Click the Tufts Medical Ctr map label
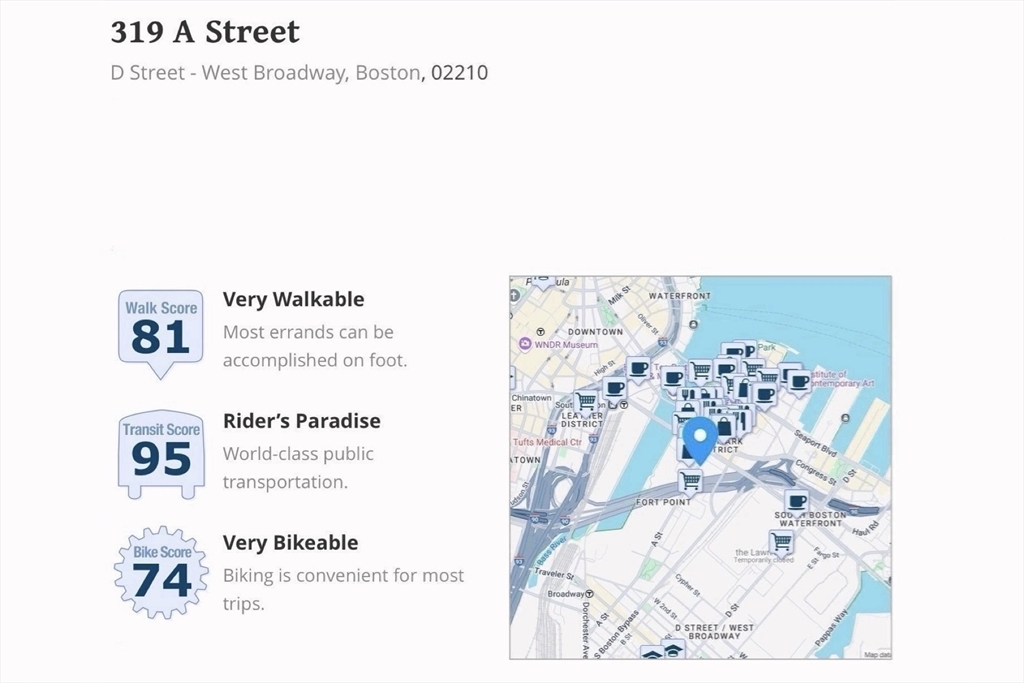1024x683 pixels. click(547, 442)
